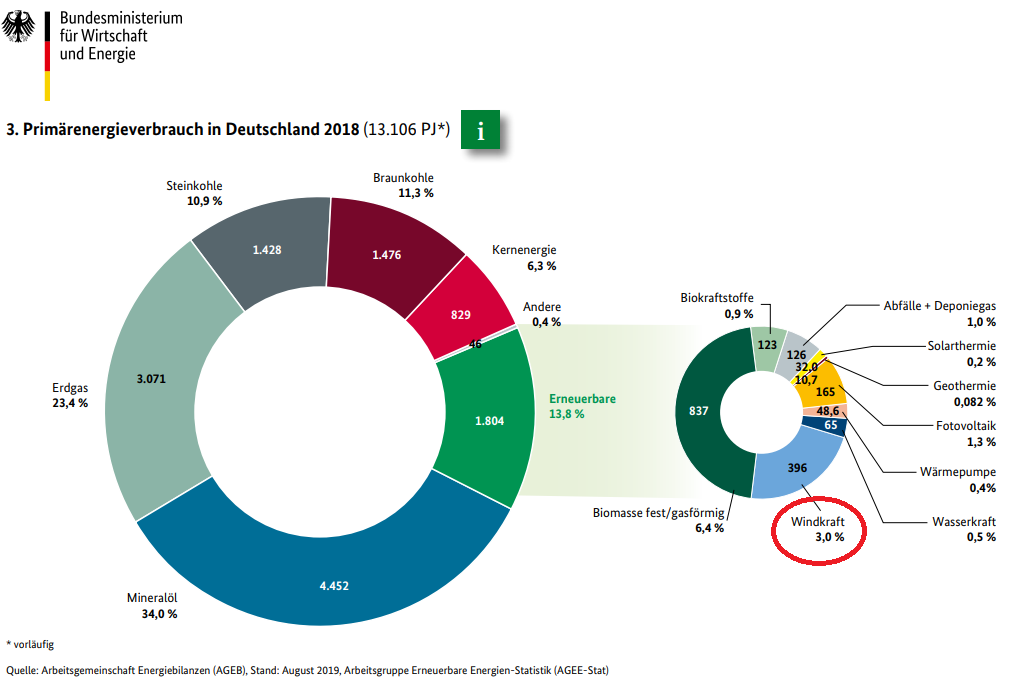Click the red-circled Windkraft 3,0 % label

(818, 529)
